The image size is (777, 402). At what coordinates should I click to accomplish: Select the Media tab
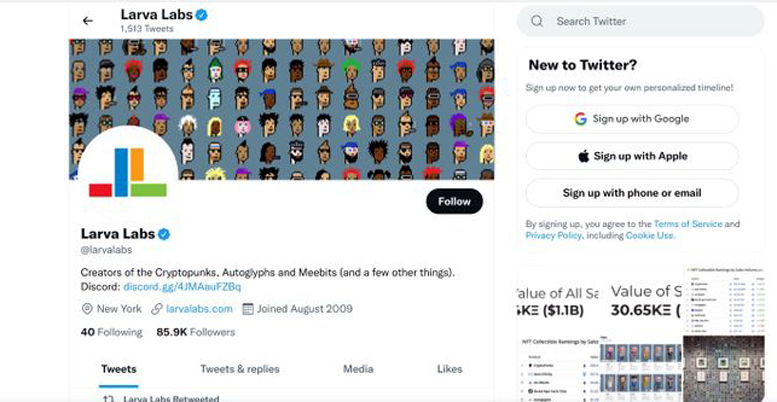[358, 369]
